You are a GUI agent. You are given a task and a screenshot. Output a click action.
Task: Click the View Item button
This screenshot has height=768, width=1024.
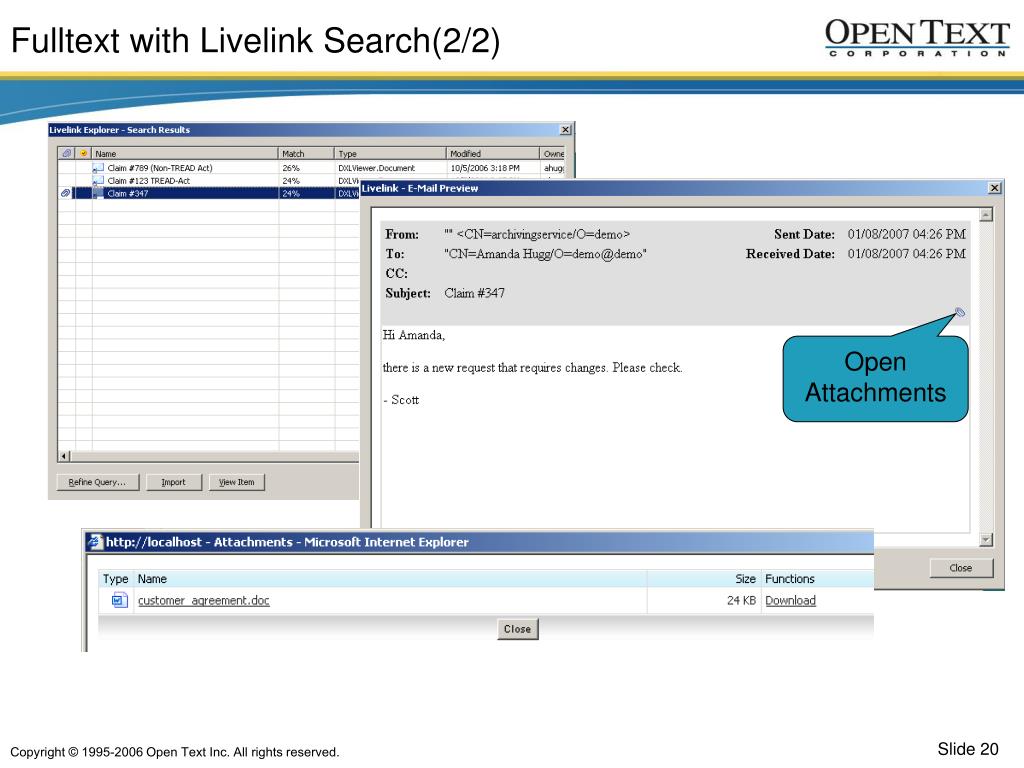click(236, 482)
